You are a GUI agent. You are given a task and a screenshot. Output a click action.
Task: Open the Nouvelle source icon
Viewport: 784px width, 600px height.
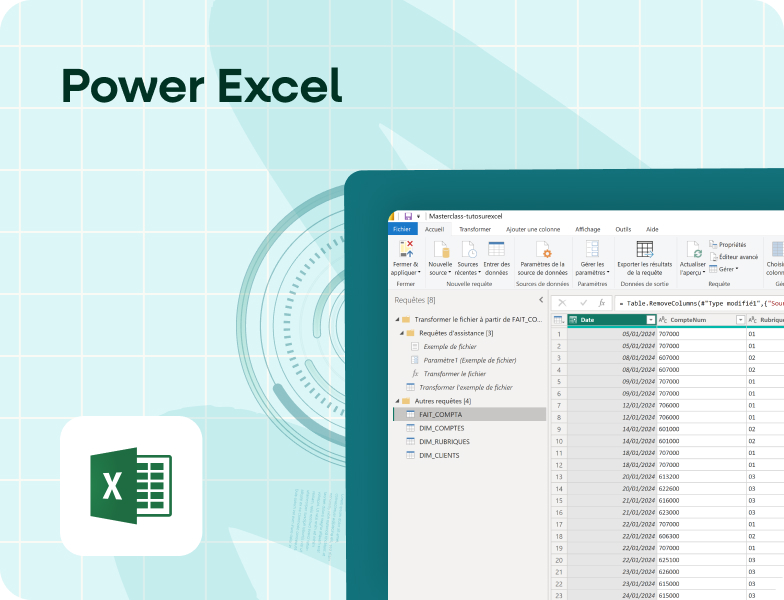440,249
